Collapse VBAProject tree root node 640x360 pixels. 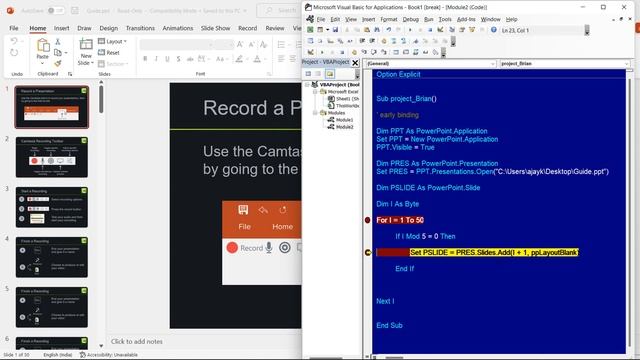pyautogui.click(x=307, y=84)
